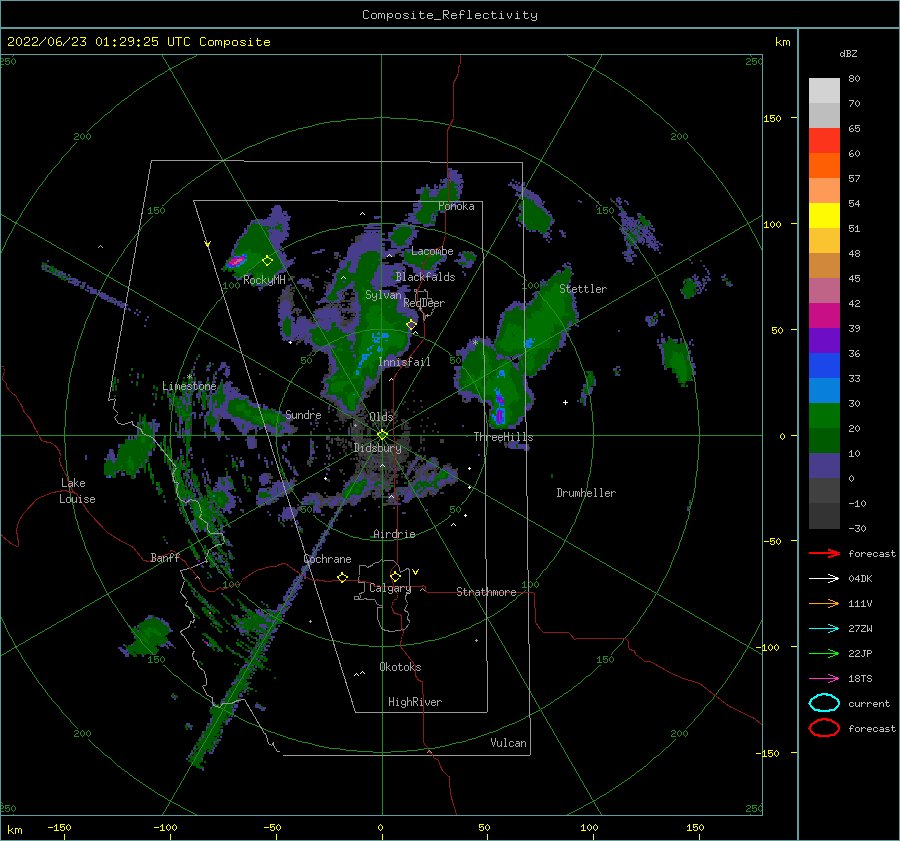Click the HighRiver city label
The width and height of the screenshot is (900, 841).
(415, 702)
